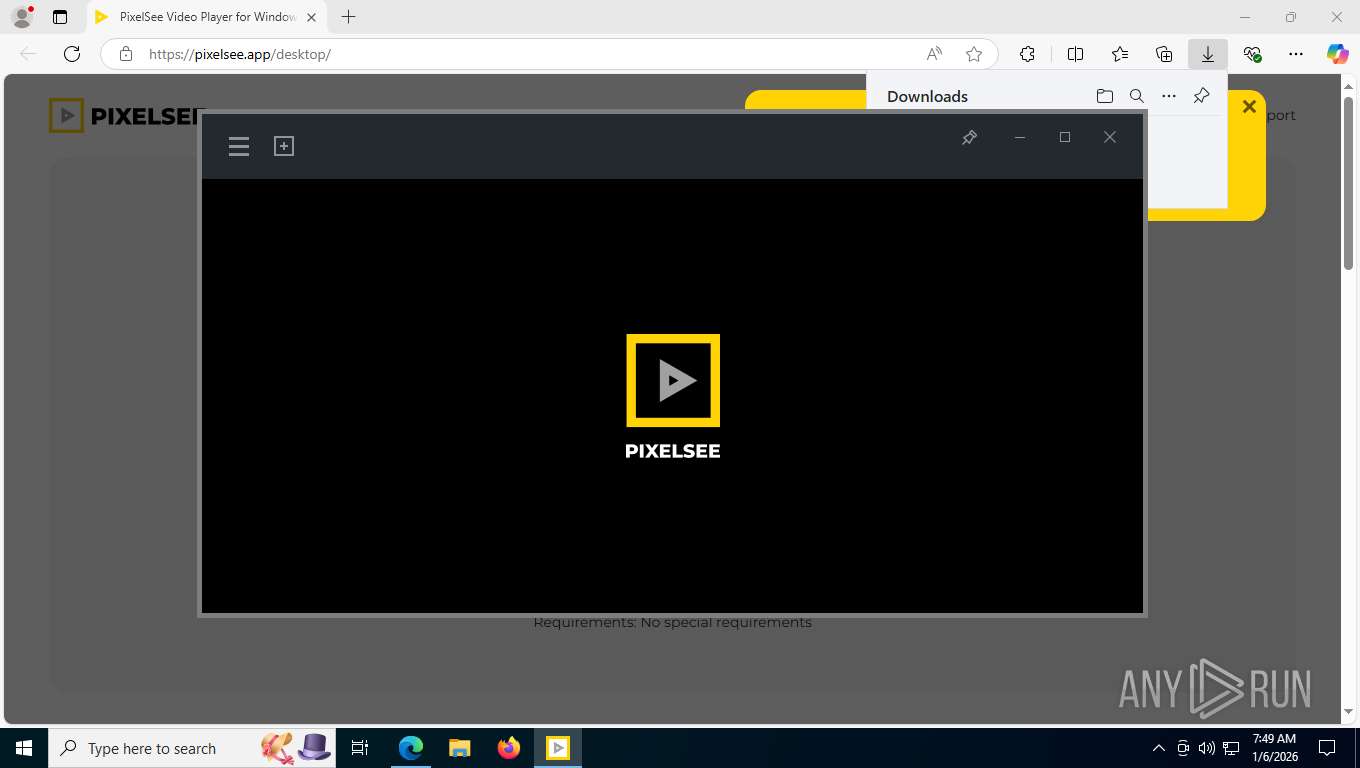
Task: Click the taskbar search box
Action: (x=193, y=748)
